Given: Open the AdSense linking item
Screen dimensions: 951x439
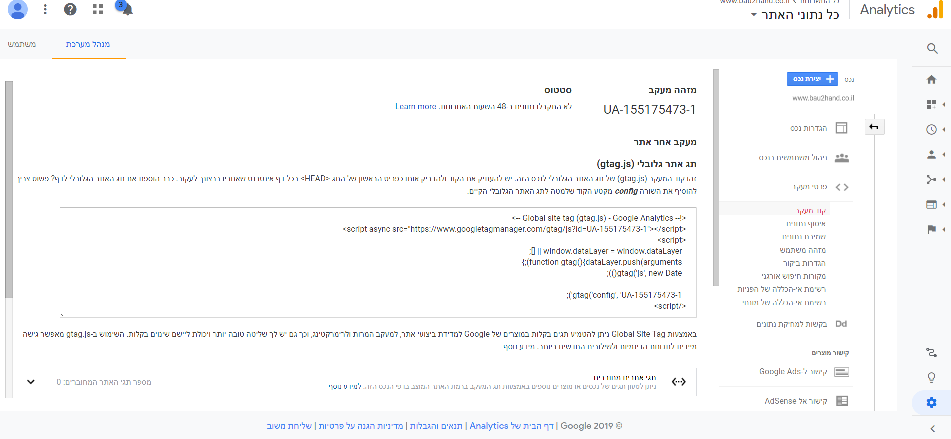Looking at the screenshot, I should (806, 401).
